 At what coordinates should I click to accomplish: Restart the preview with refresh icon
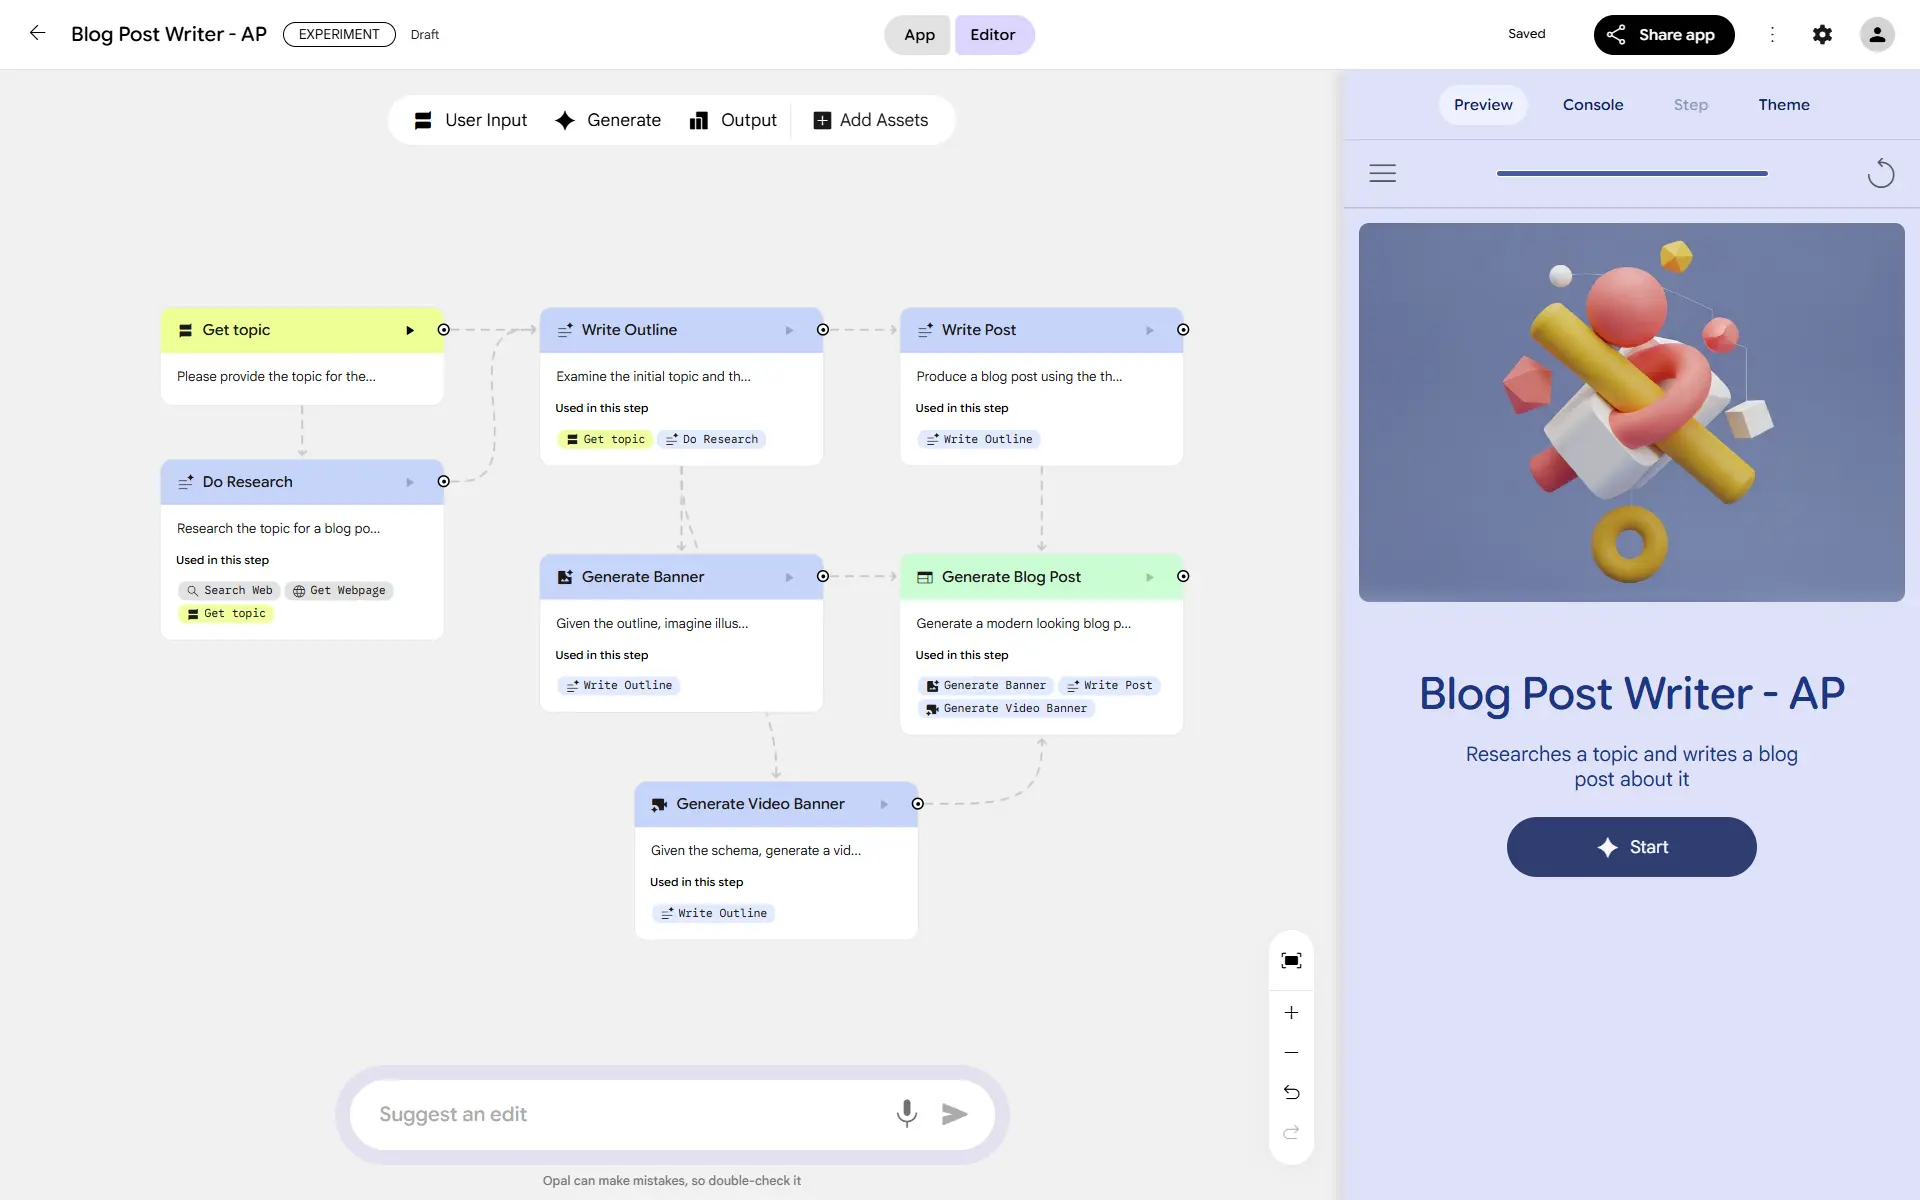[x=1880, y=173]
